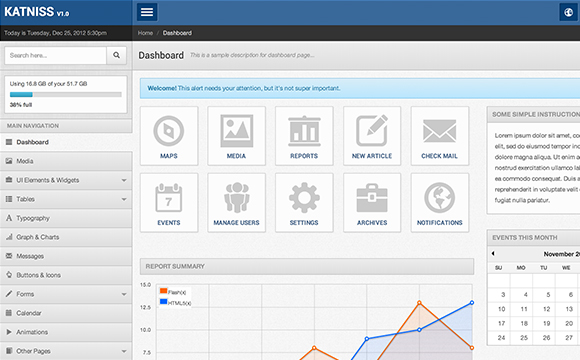Click the orange peak data point
Screen dimensions: 580x360
pos(419,303)
